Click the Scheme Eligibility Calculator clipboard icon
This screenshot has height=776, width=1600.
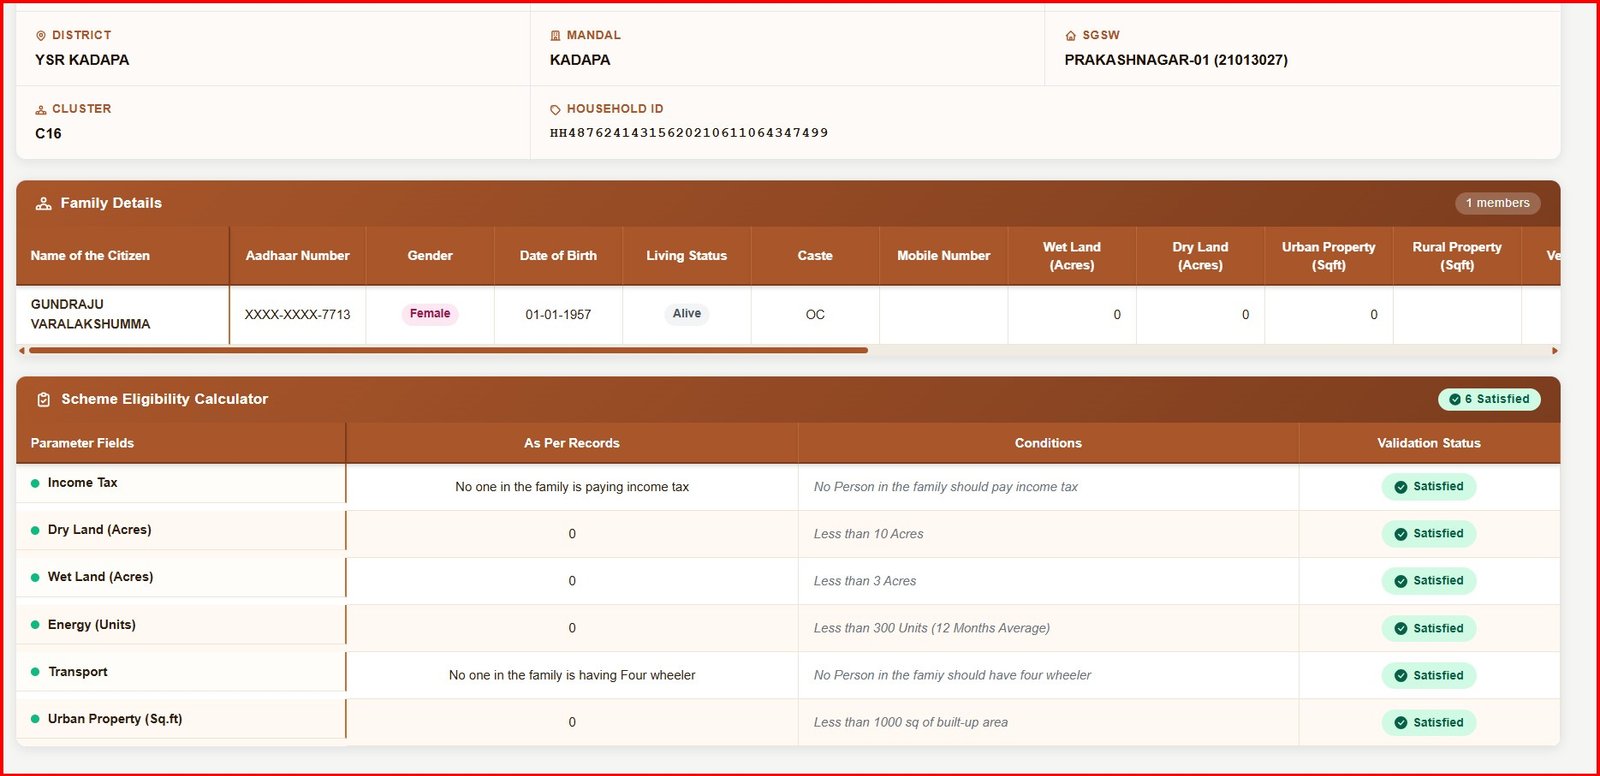(44, 399)
